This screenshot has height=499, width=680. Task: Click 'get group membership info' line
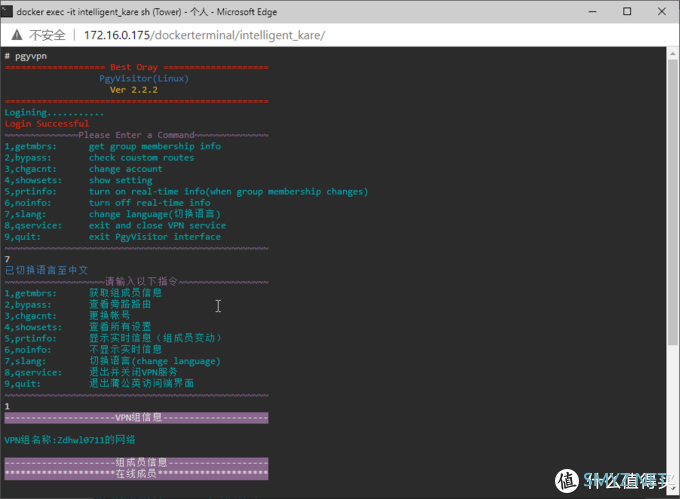click(155, 146)
